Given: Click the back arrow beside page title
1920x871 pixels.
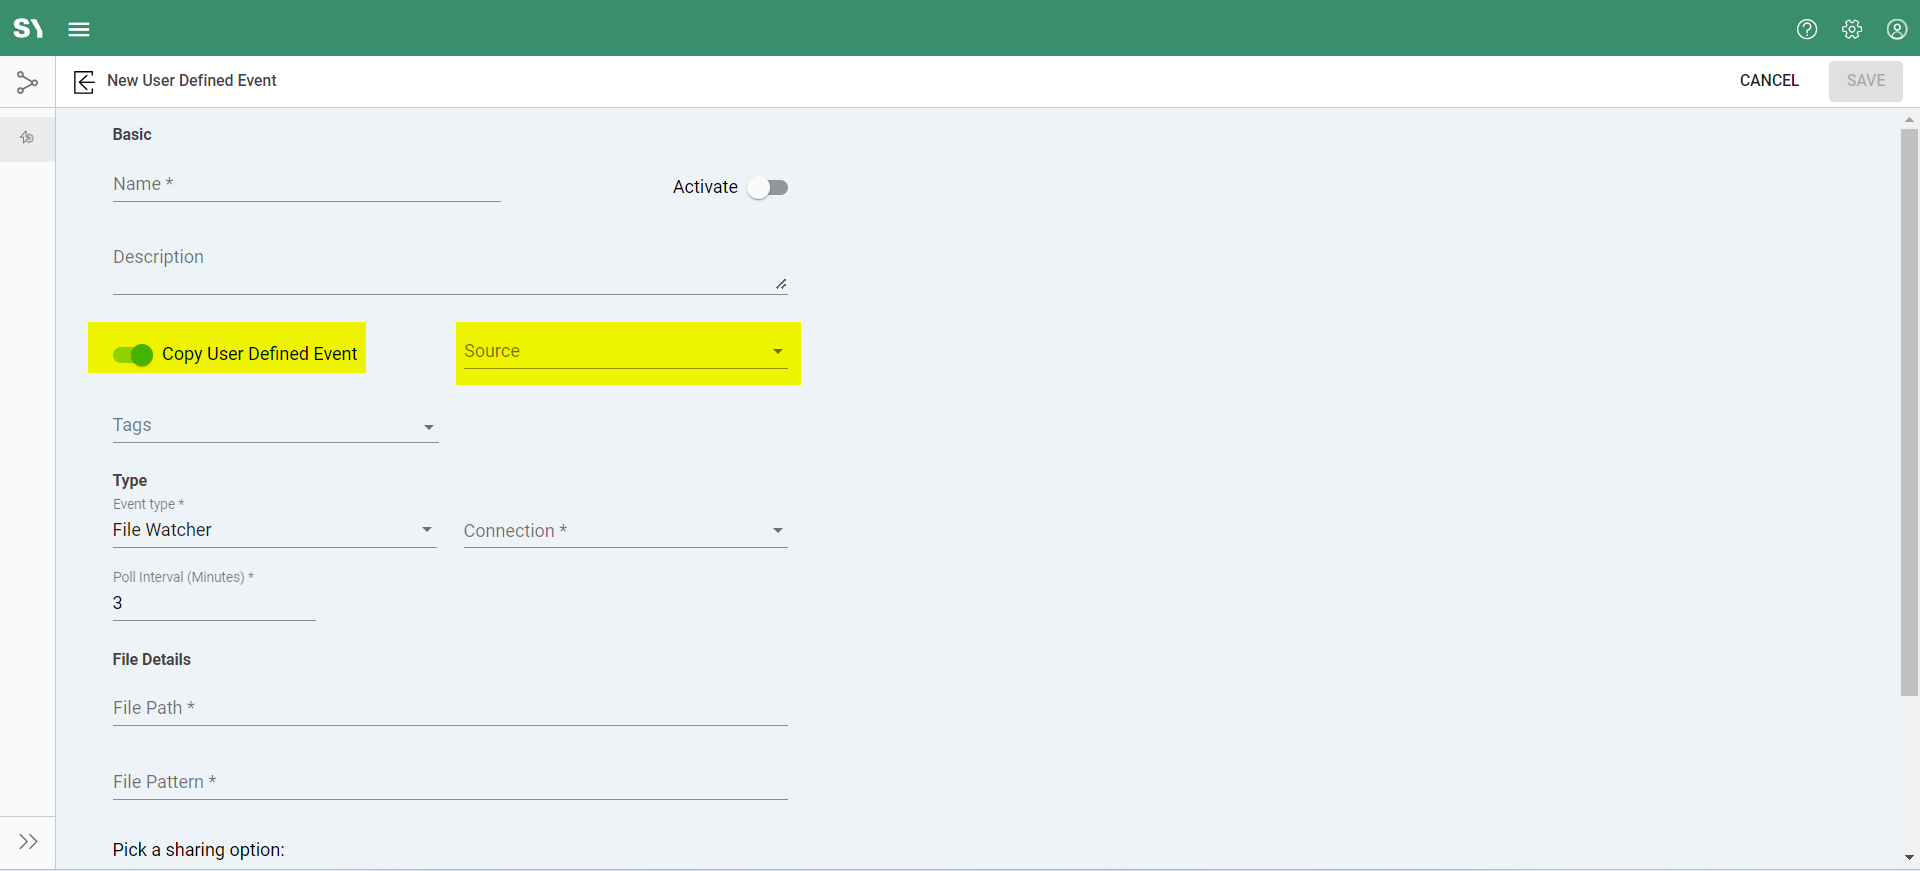Looking at the screenshot, I should (x=84, y=81).
